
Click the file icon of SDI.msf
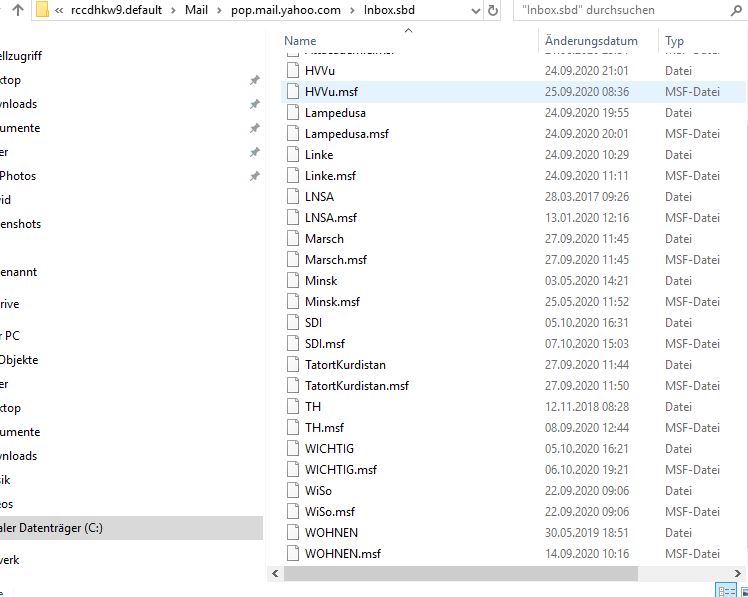pyautogui.click(x=293, y=344)
